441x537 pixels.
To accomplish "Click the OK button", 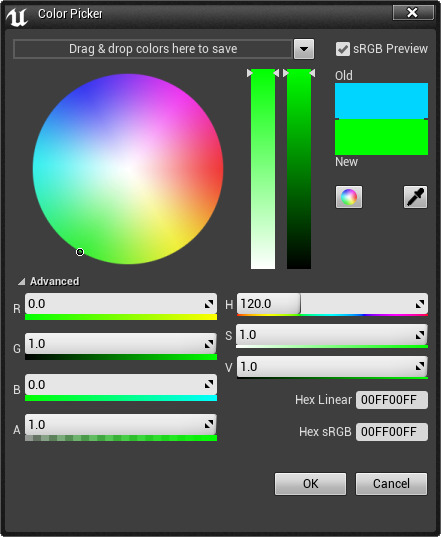I will point(310,484).
